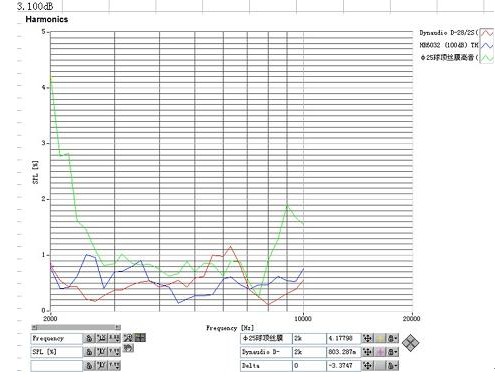Viewport: 495px width, 377px height.
Task: Click the purple Dynaudio cursor color swatch
Action: click(x=380, y=352)
